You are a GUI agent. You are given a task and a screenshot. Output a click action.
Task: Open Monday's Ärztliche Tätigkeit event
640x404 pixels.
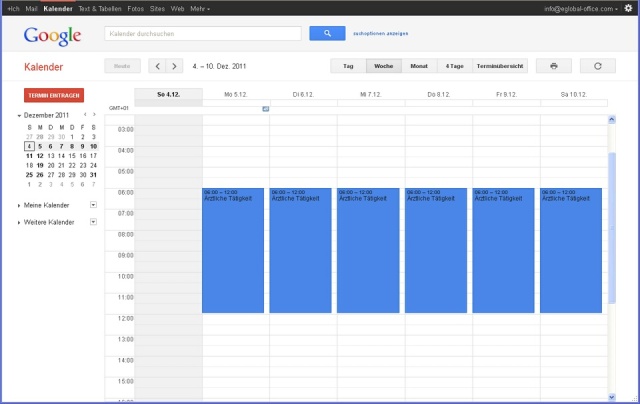[x=233, y=251]
